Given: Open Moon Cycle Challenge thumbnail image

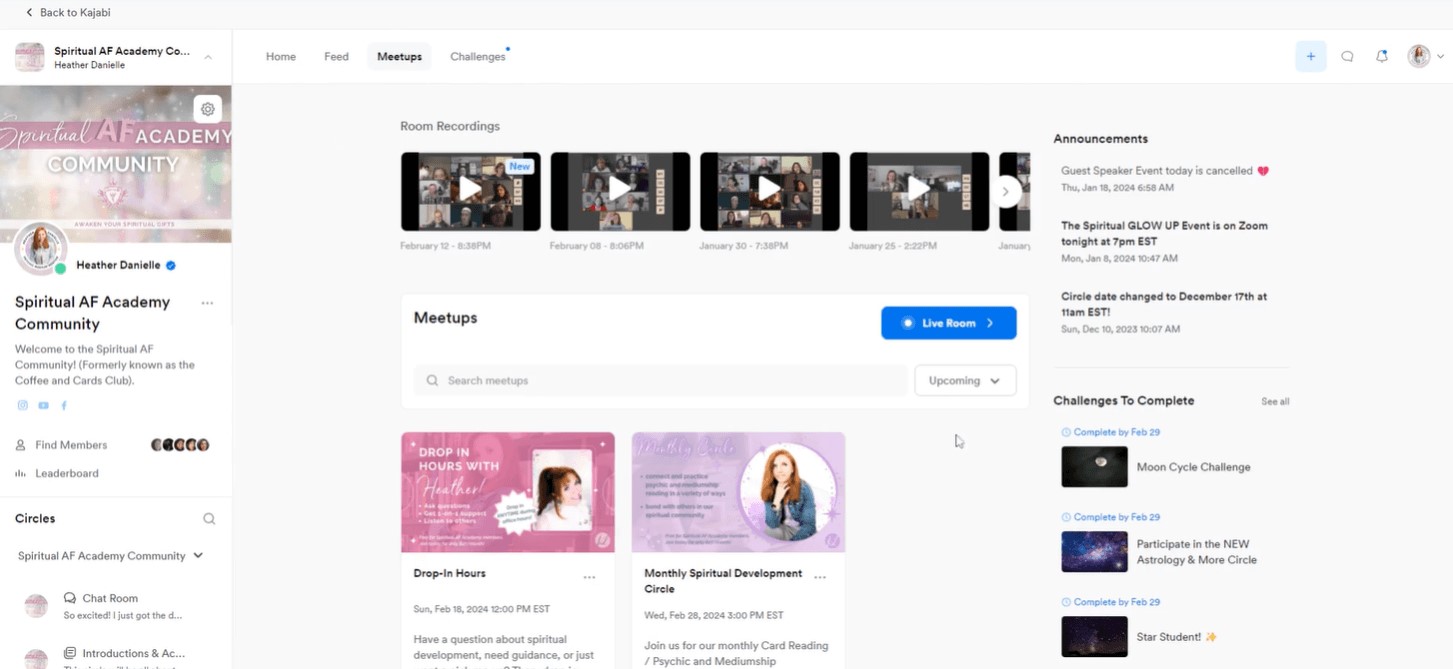Looking at the screenshot, I should pos(1094,467).
